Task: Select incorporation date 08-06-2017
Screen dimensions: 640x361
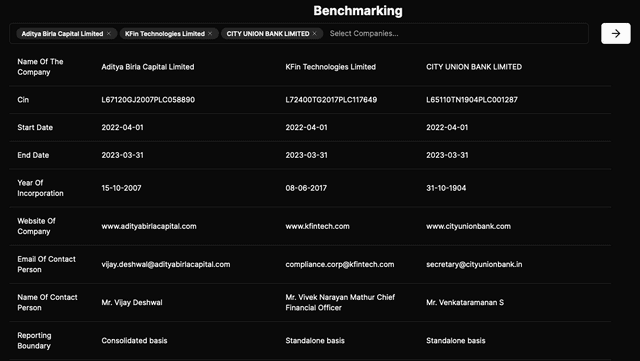Action: click(x=306, y=188)
